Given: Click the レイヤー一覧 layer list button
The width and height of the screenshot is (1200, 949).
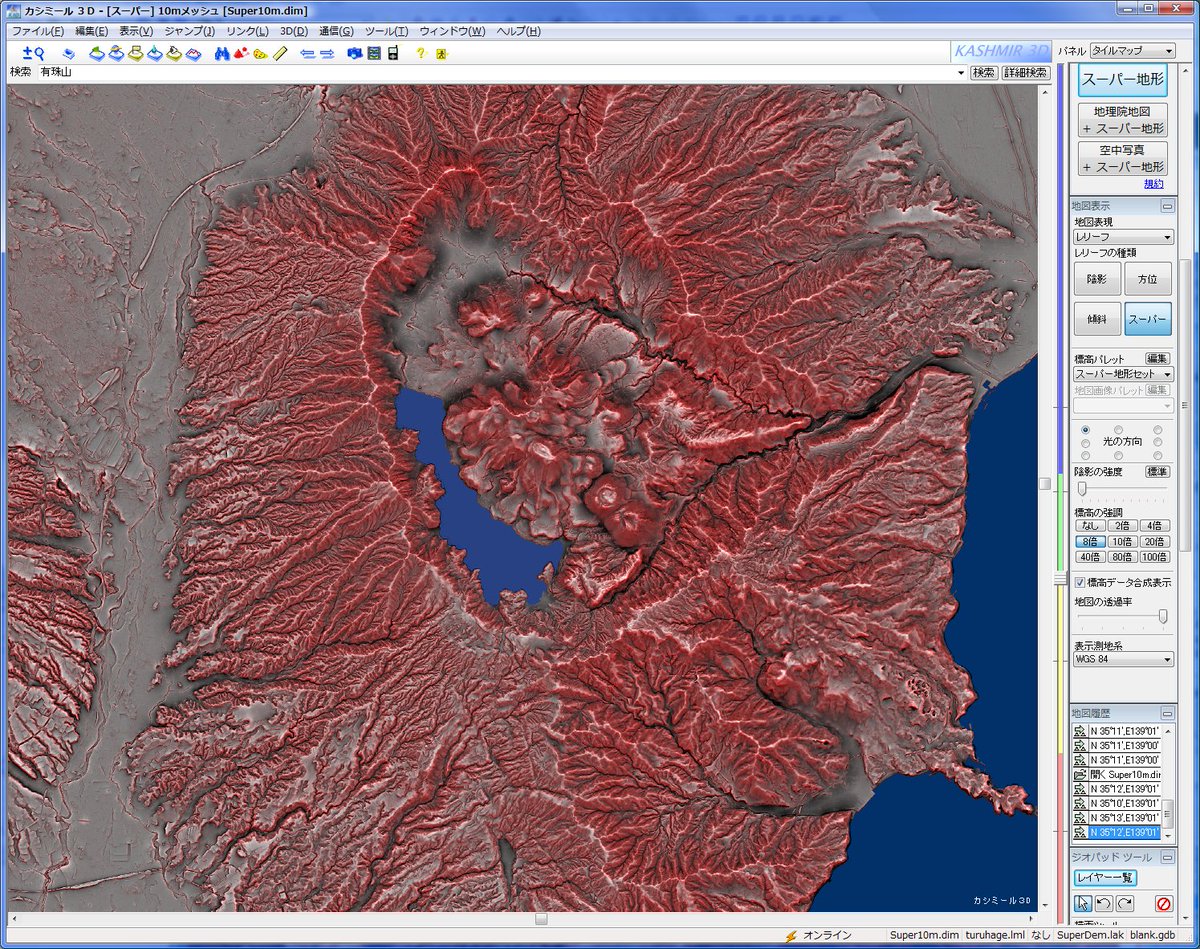Looking at the screenshot, I should pos(1105,878).
